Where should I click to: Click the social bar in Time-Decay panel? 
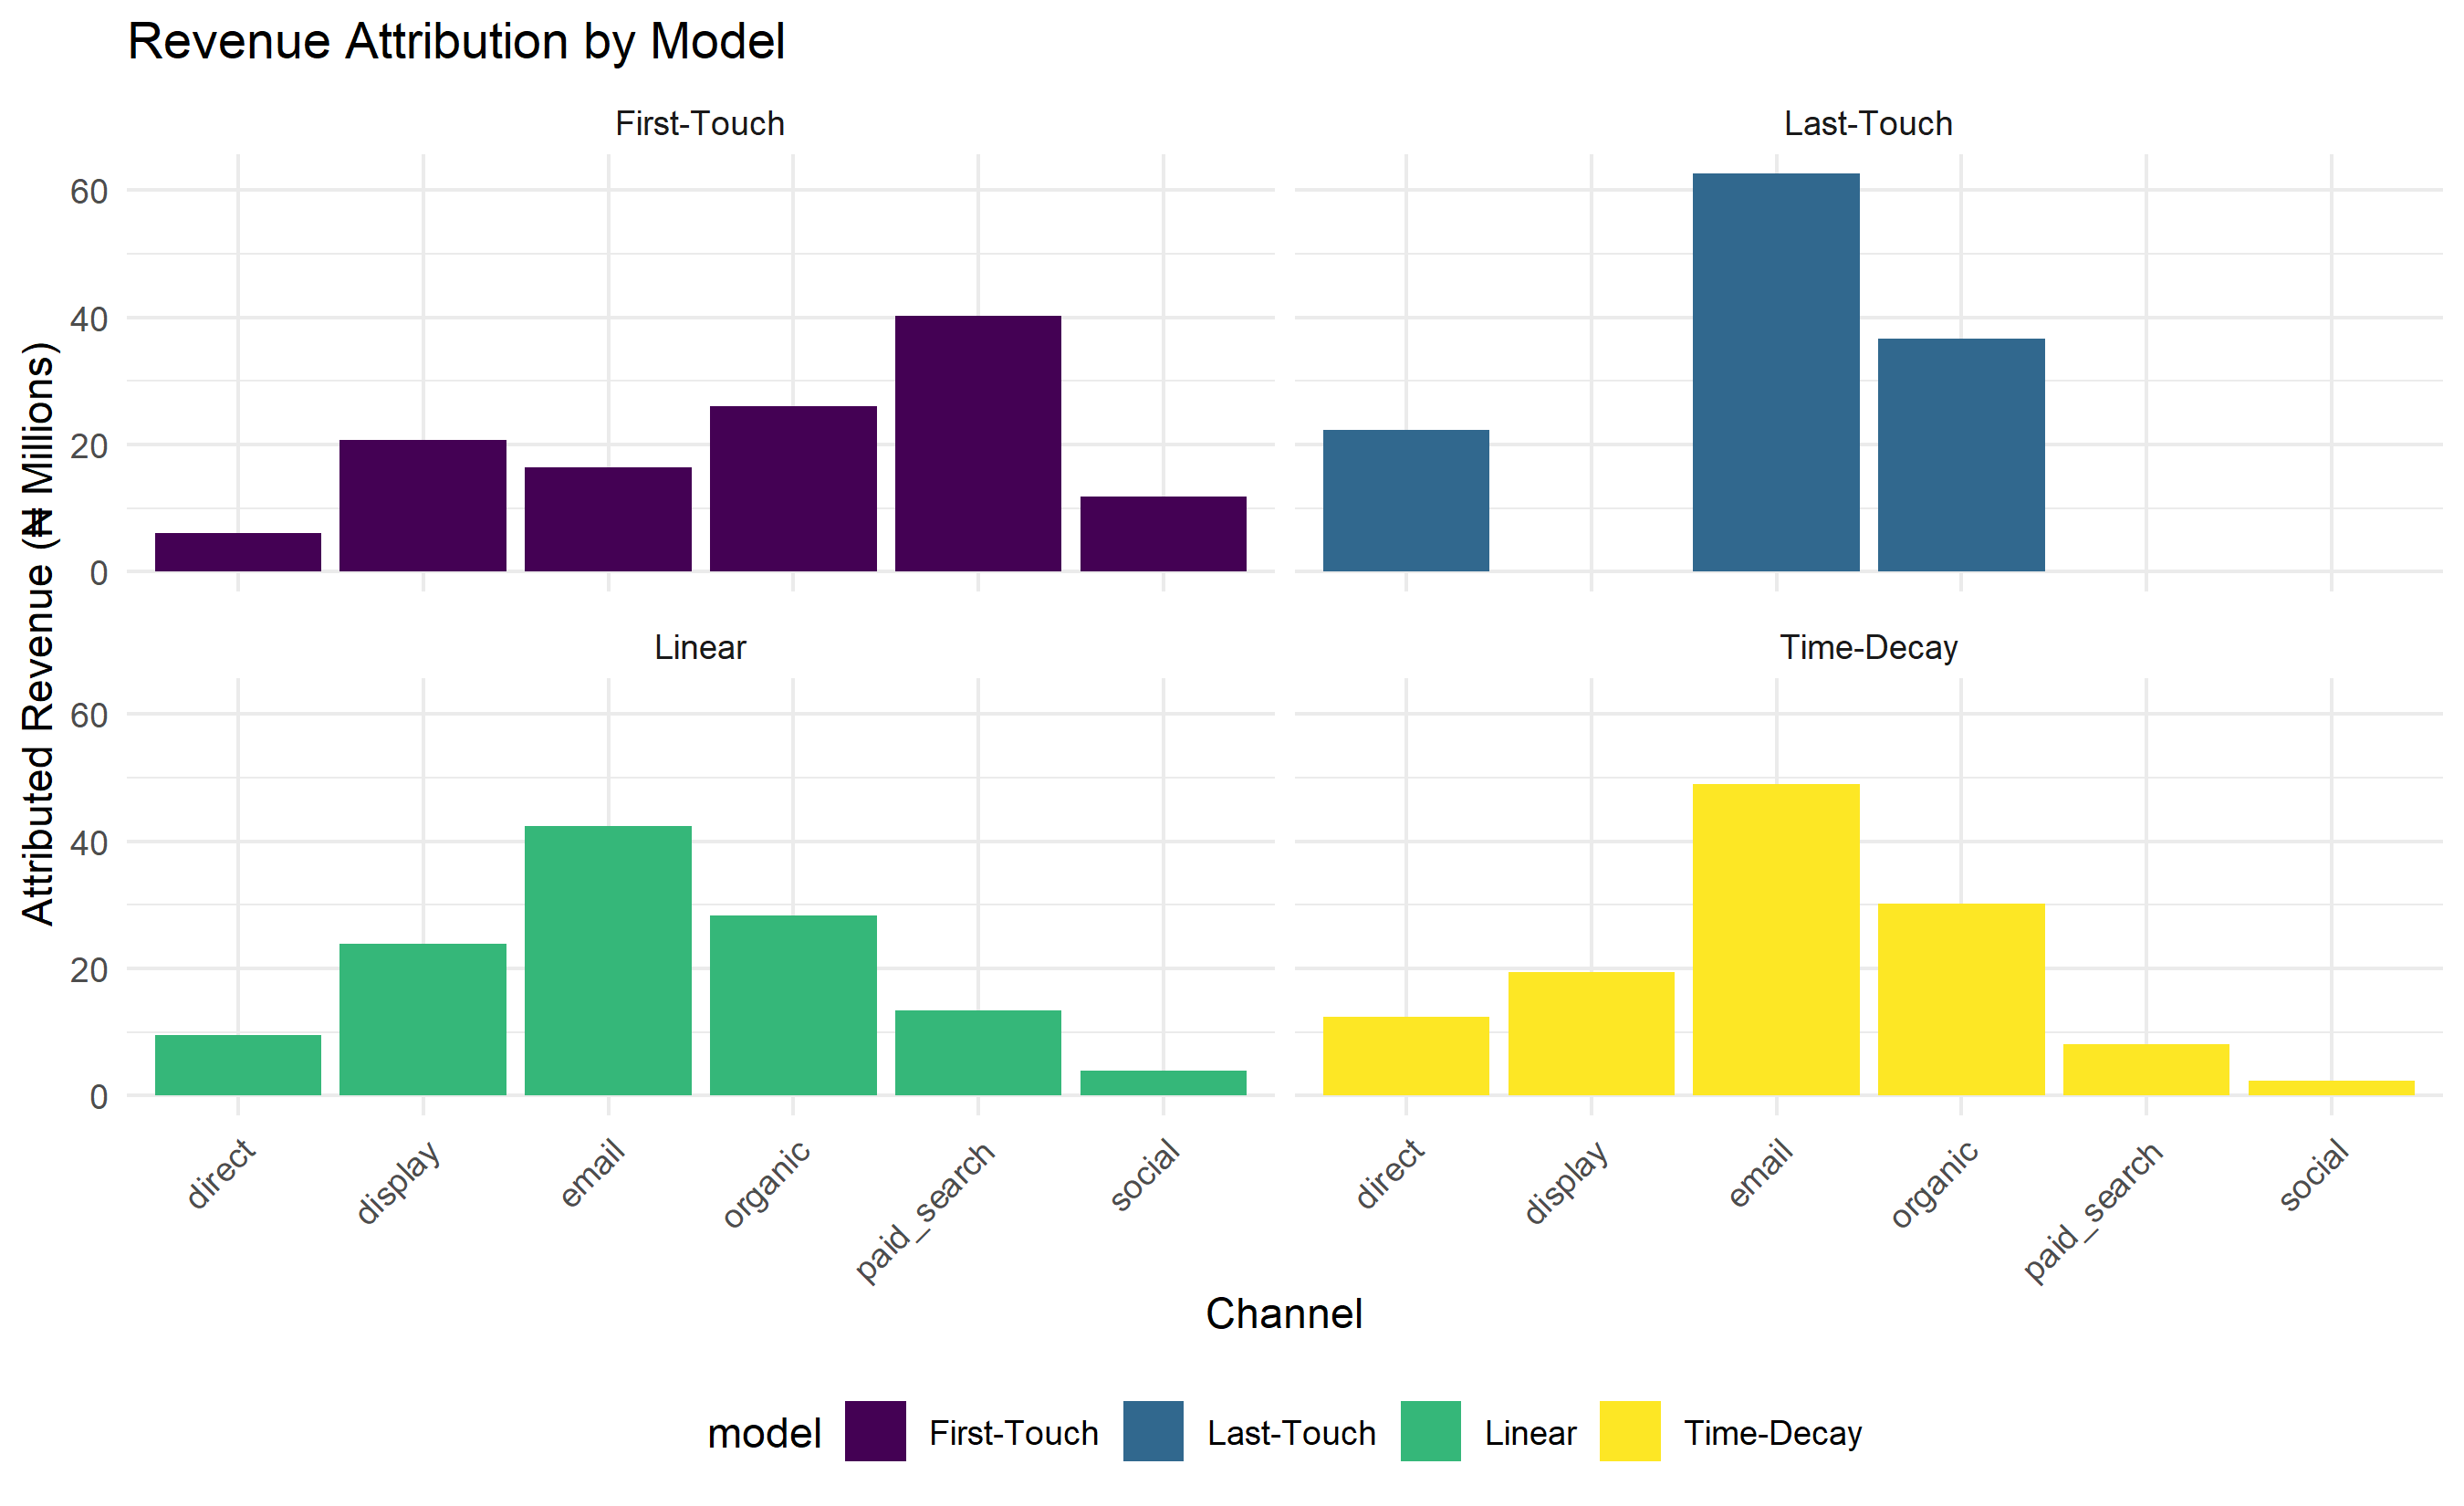(x=2331, y=1088)
